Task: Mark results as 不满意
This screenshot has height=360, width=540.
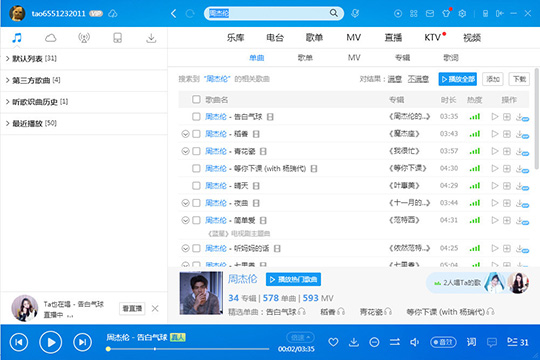Action: [x=418, y=79]
